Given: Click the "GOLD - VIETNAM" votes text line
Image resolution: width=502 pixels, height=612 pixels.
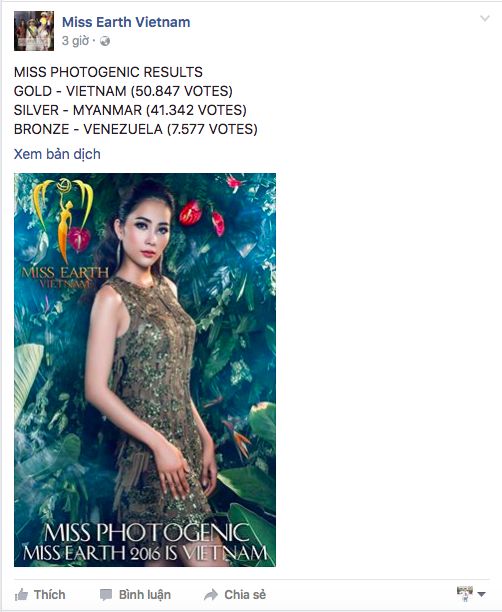Looking at the screenshot, I should [x=123, y=91].
